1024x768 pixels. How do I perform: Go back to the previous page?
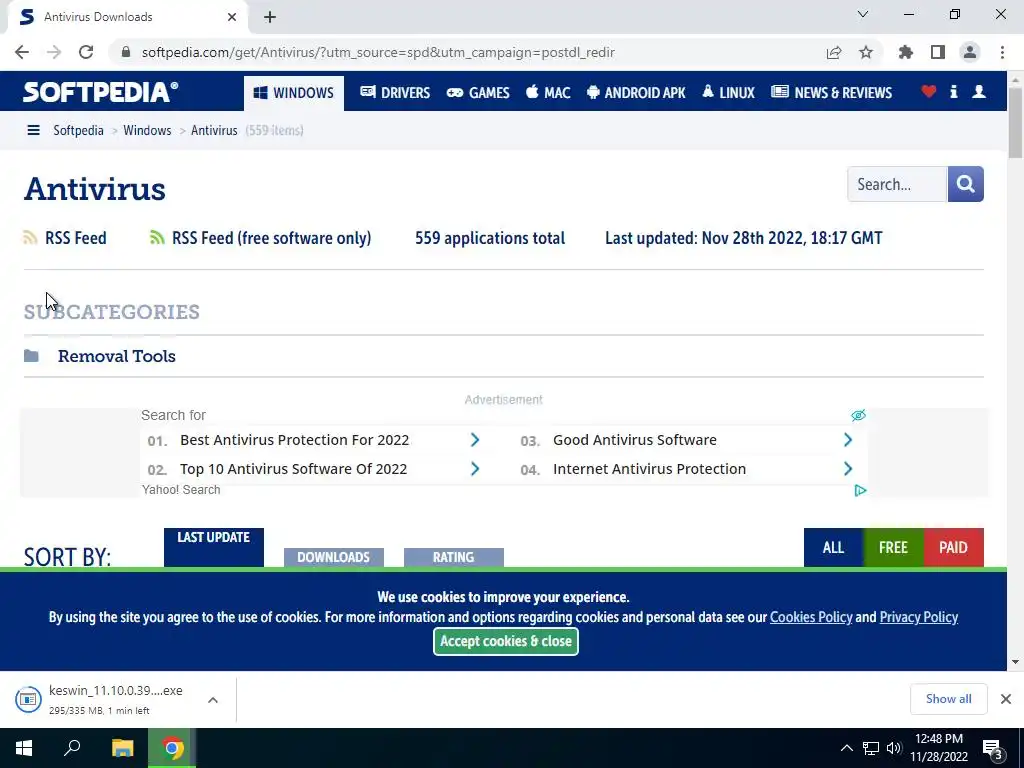tap(22, 52)
